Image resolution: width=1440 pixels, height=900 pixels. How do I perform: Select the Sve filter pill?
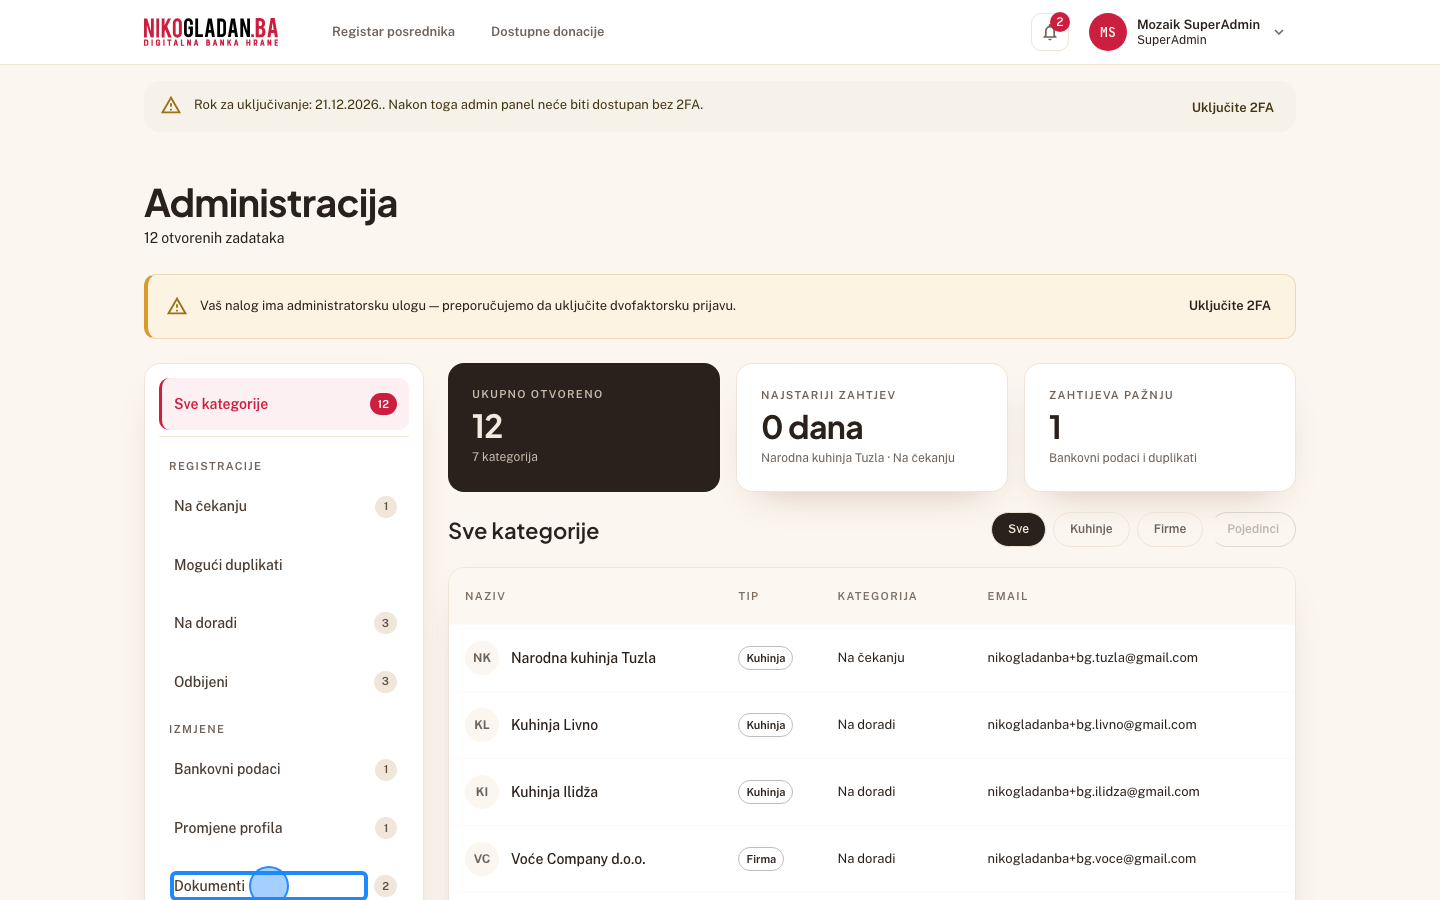tap(1018, 529)
